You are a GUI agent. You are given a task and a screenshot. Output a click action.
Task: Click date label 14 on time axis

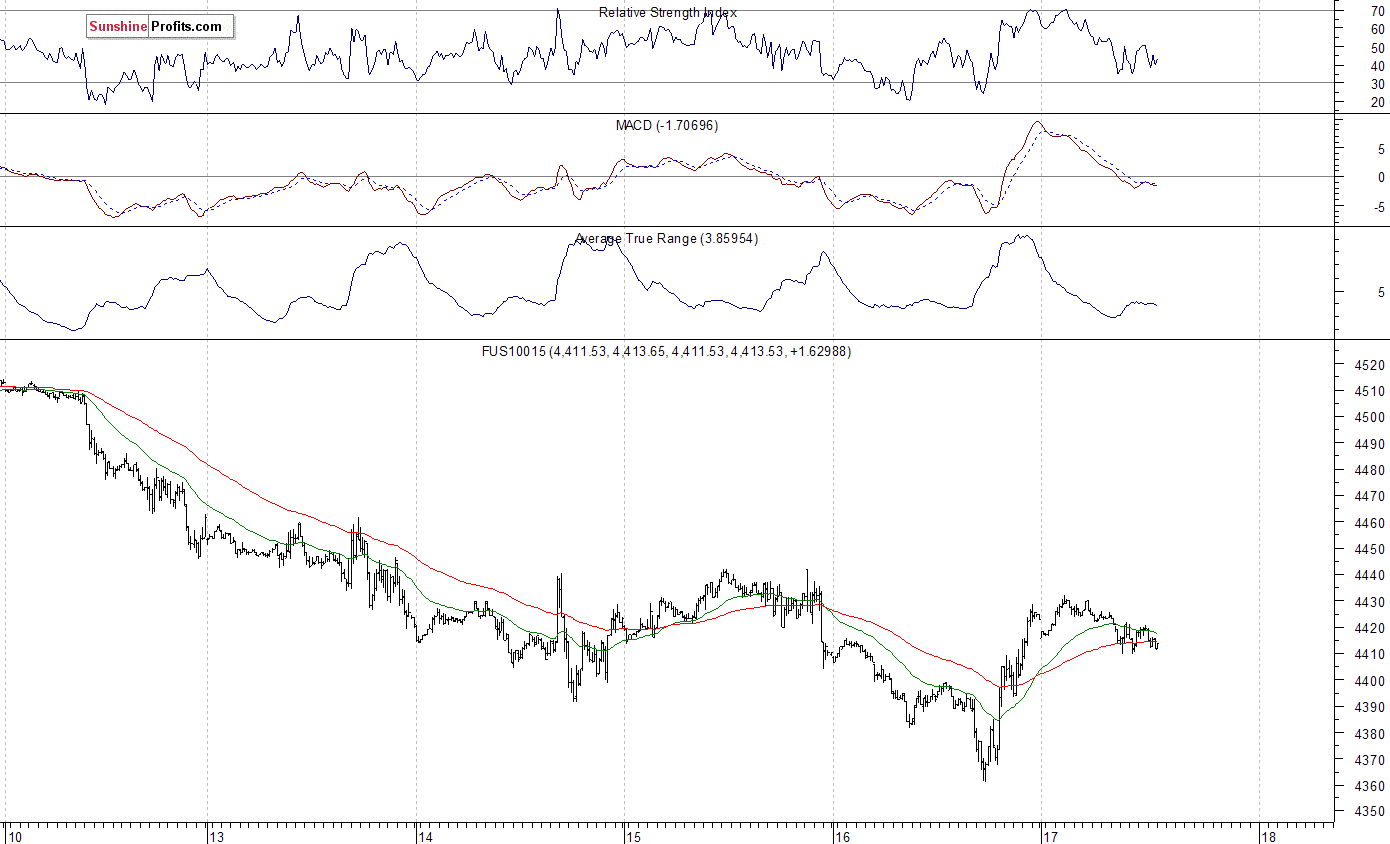(x=425, y=835)
